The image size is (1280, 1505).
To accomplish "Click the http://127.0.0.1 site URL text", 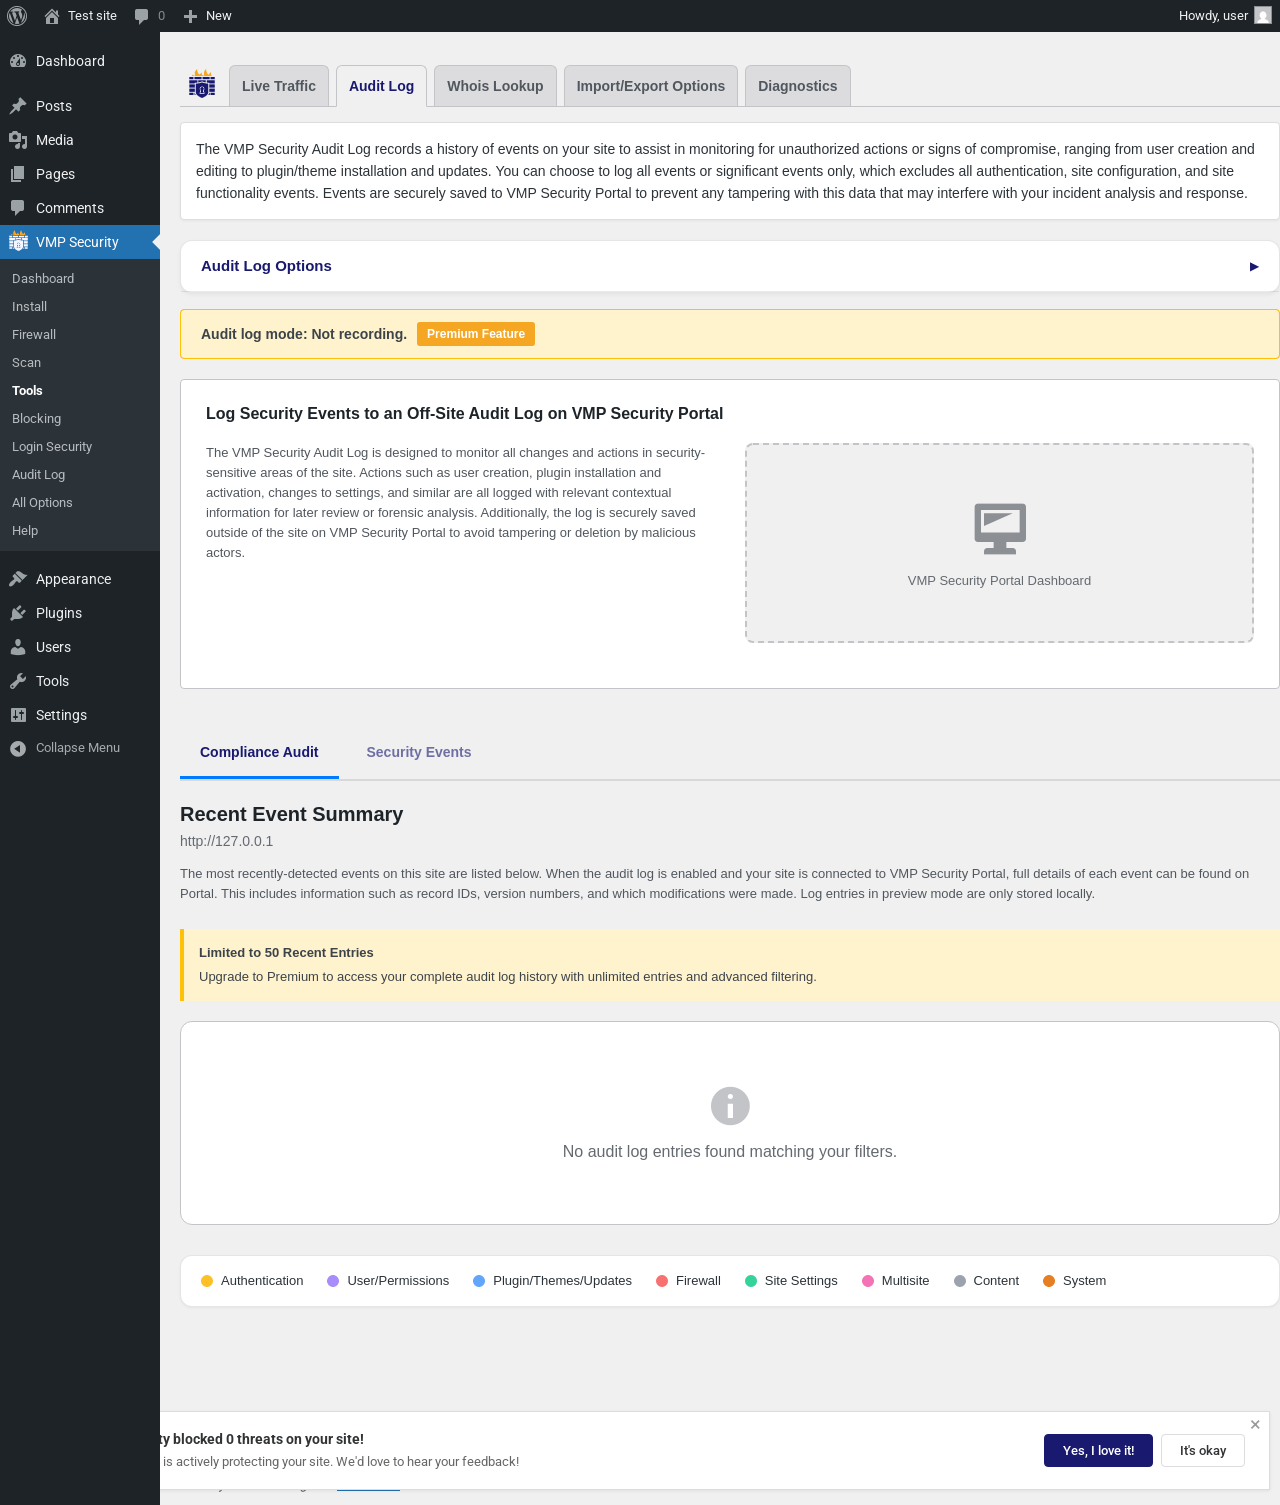I will pyautogui.click(x=226, y=841).
